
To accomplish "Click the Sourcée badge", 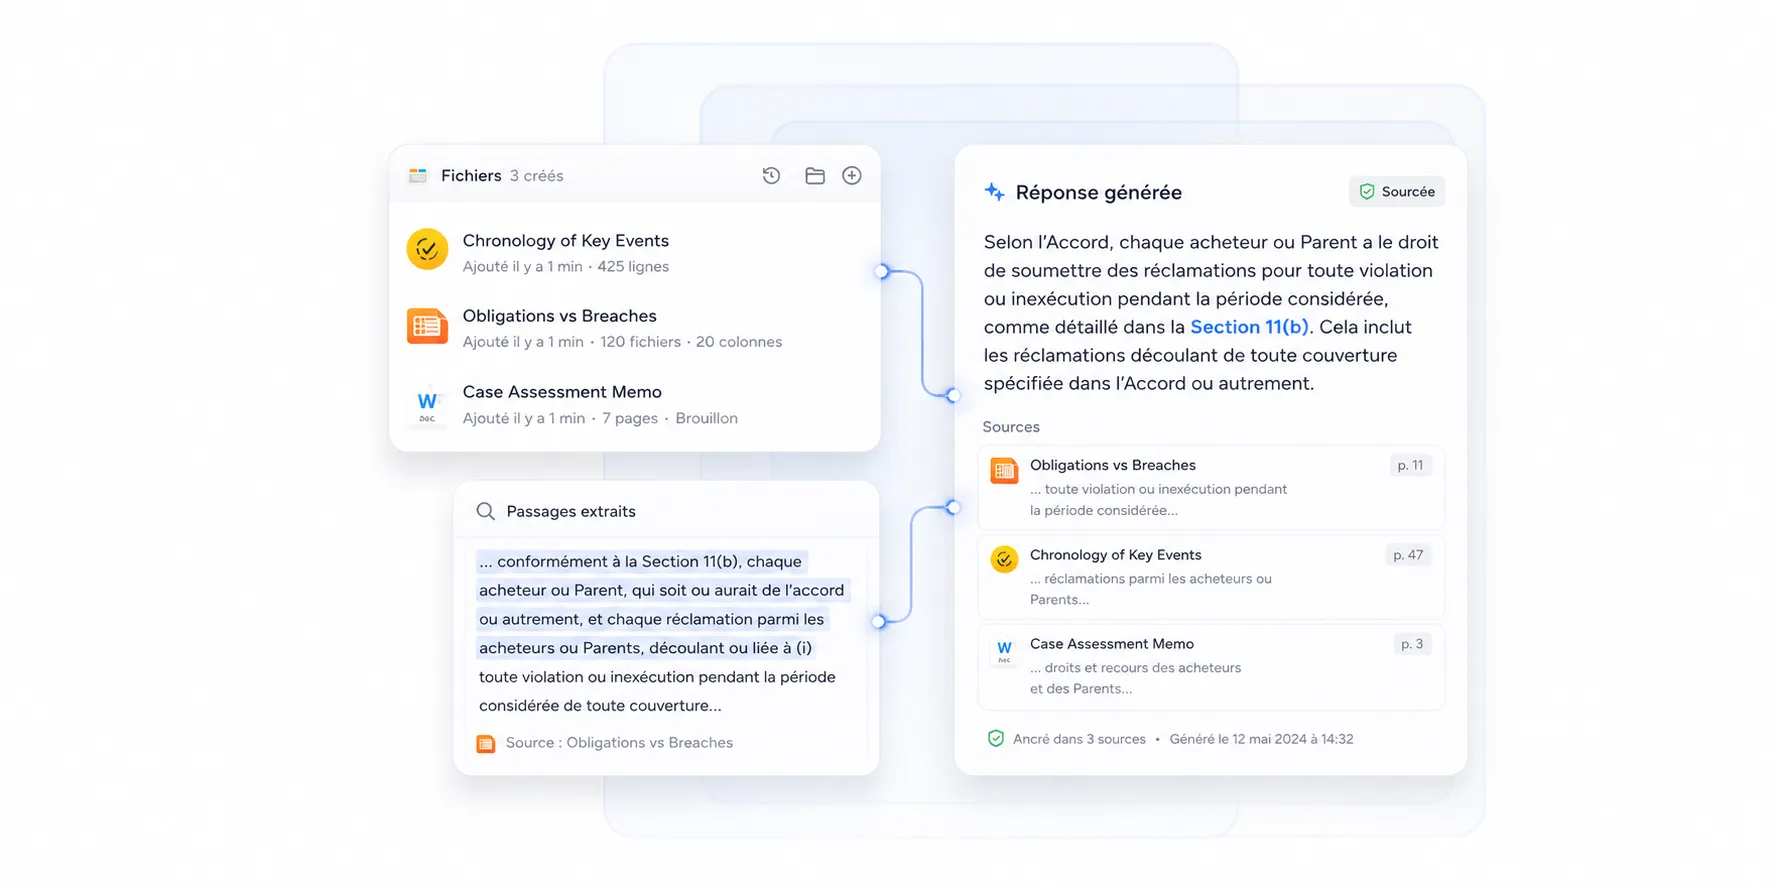I will coord(1396,192).
